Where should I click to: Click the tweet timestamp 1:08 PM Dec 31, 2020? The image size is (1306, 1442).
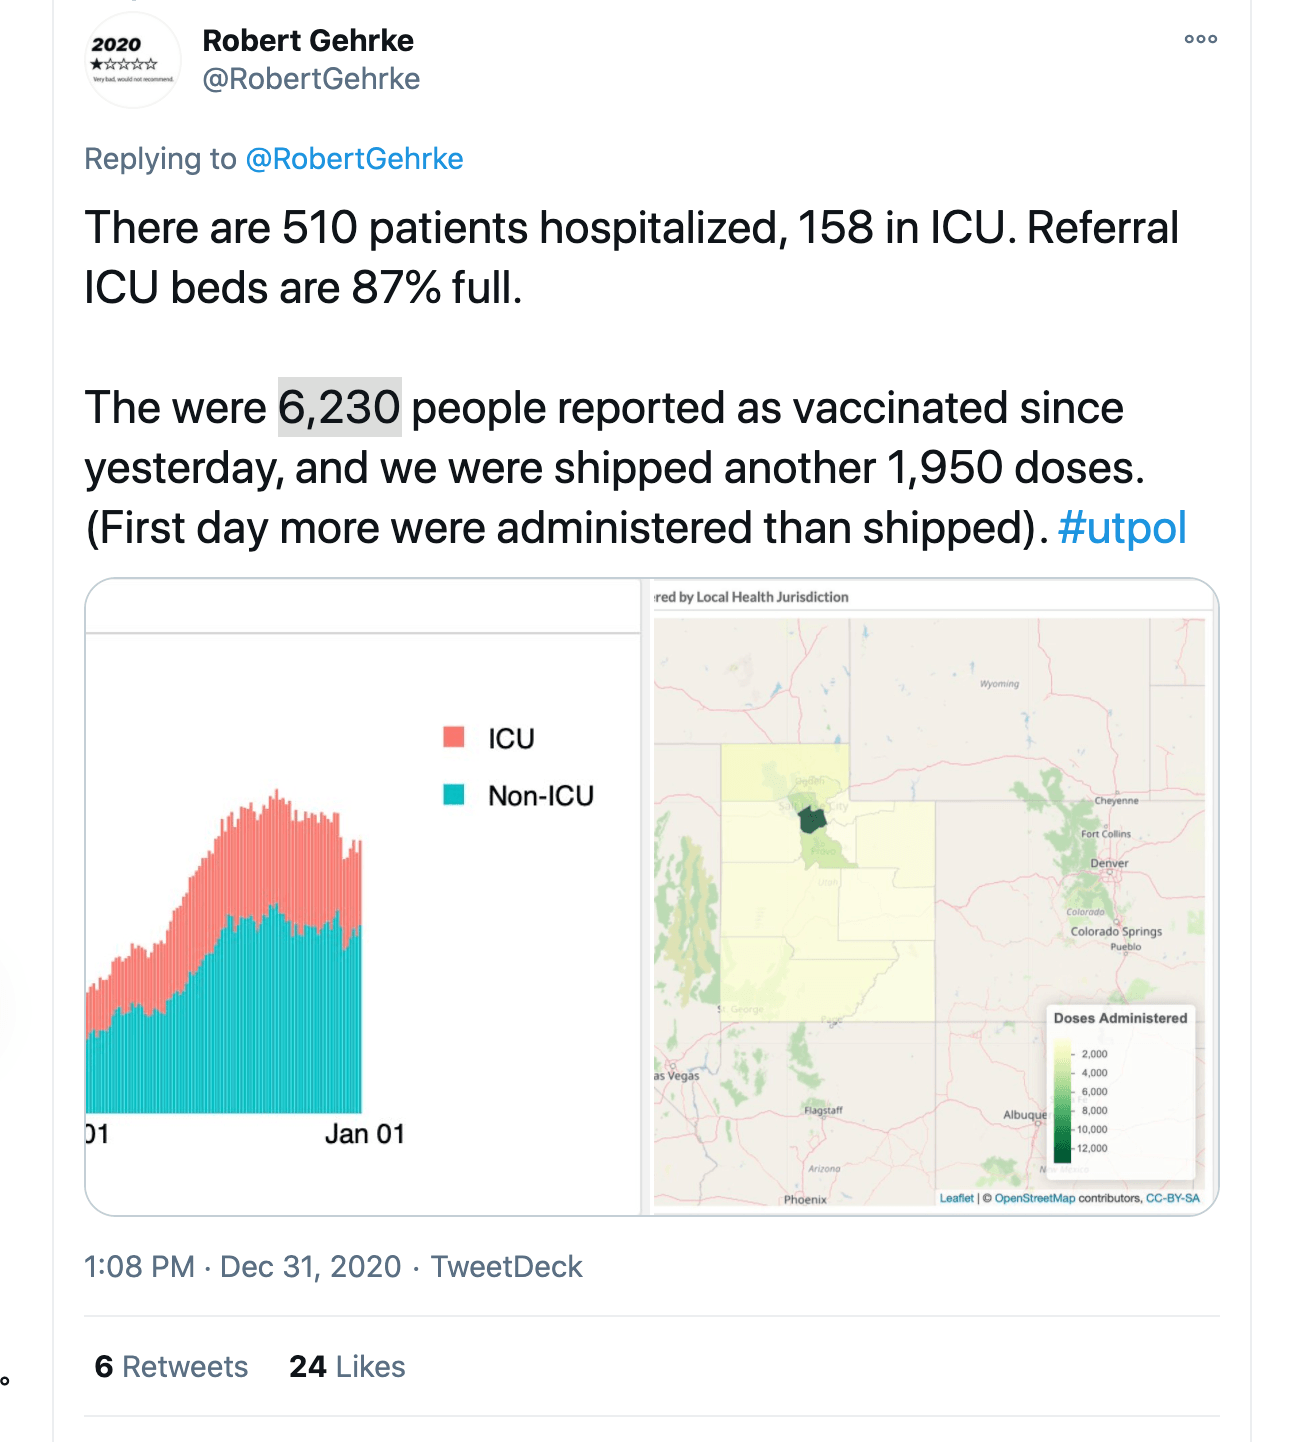(x=242, y=1267)
